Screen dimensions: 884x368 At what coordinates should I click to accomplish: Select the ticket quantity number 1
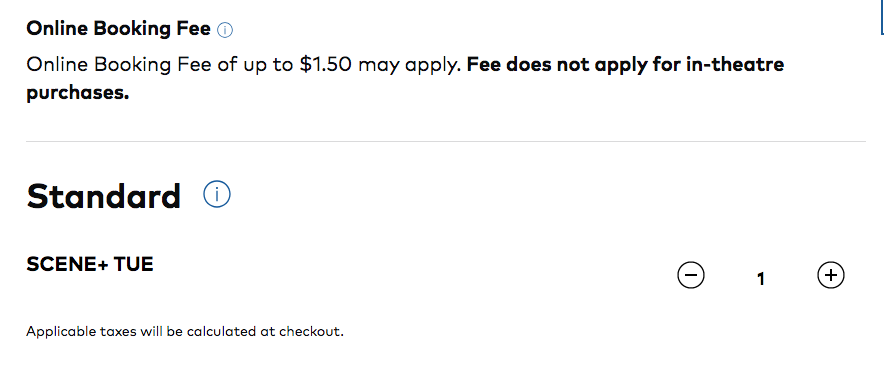(761, 278)
